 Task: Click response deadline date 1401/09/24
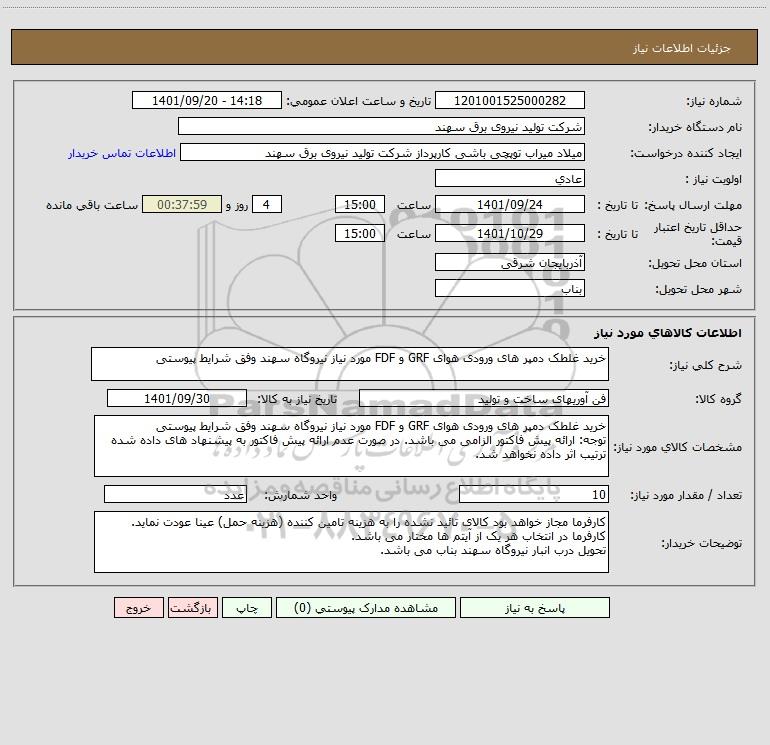(x=510, y=205)
